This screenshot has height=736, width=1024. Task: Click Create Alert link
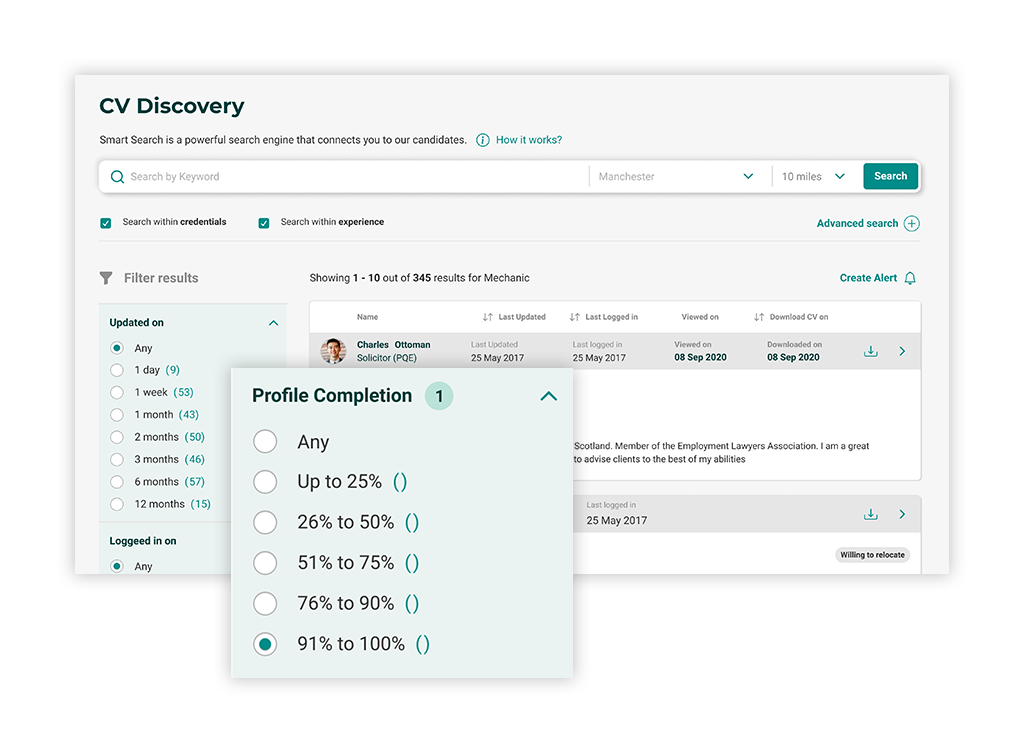(x=869, y=278)
